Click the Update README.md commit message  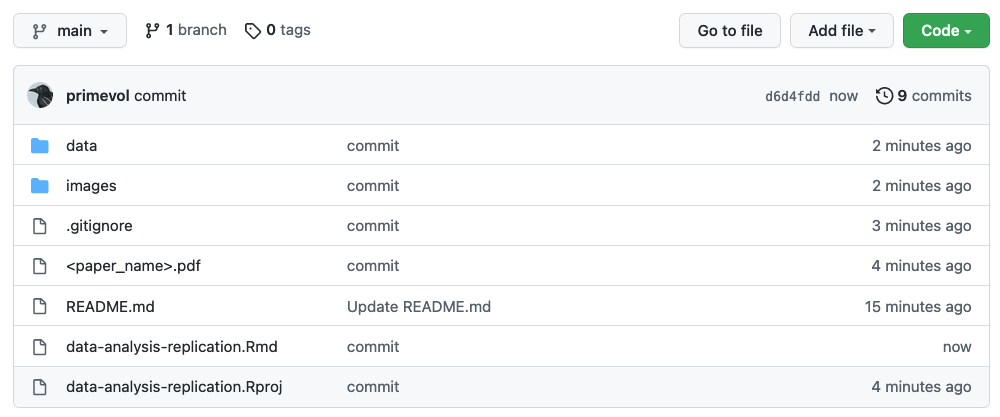[418, 306]
